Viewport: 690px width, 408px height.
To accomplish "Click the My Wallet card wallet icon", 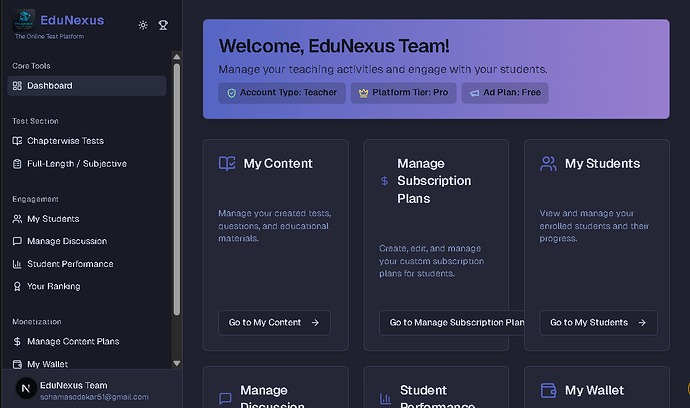I will click(x=548, y=390).
